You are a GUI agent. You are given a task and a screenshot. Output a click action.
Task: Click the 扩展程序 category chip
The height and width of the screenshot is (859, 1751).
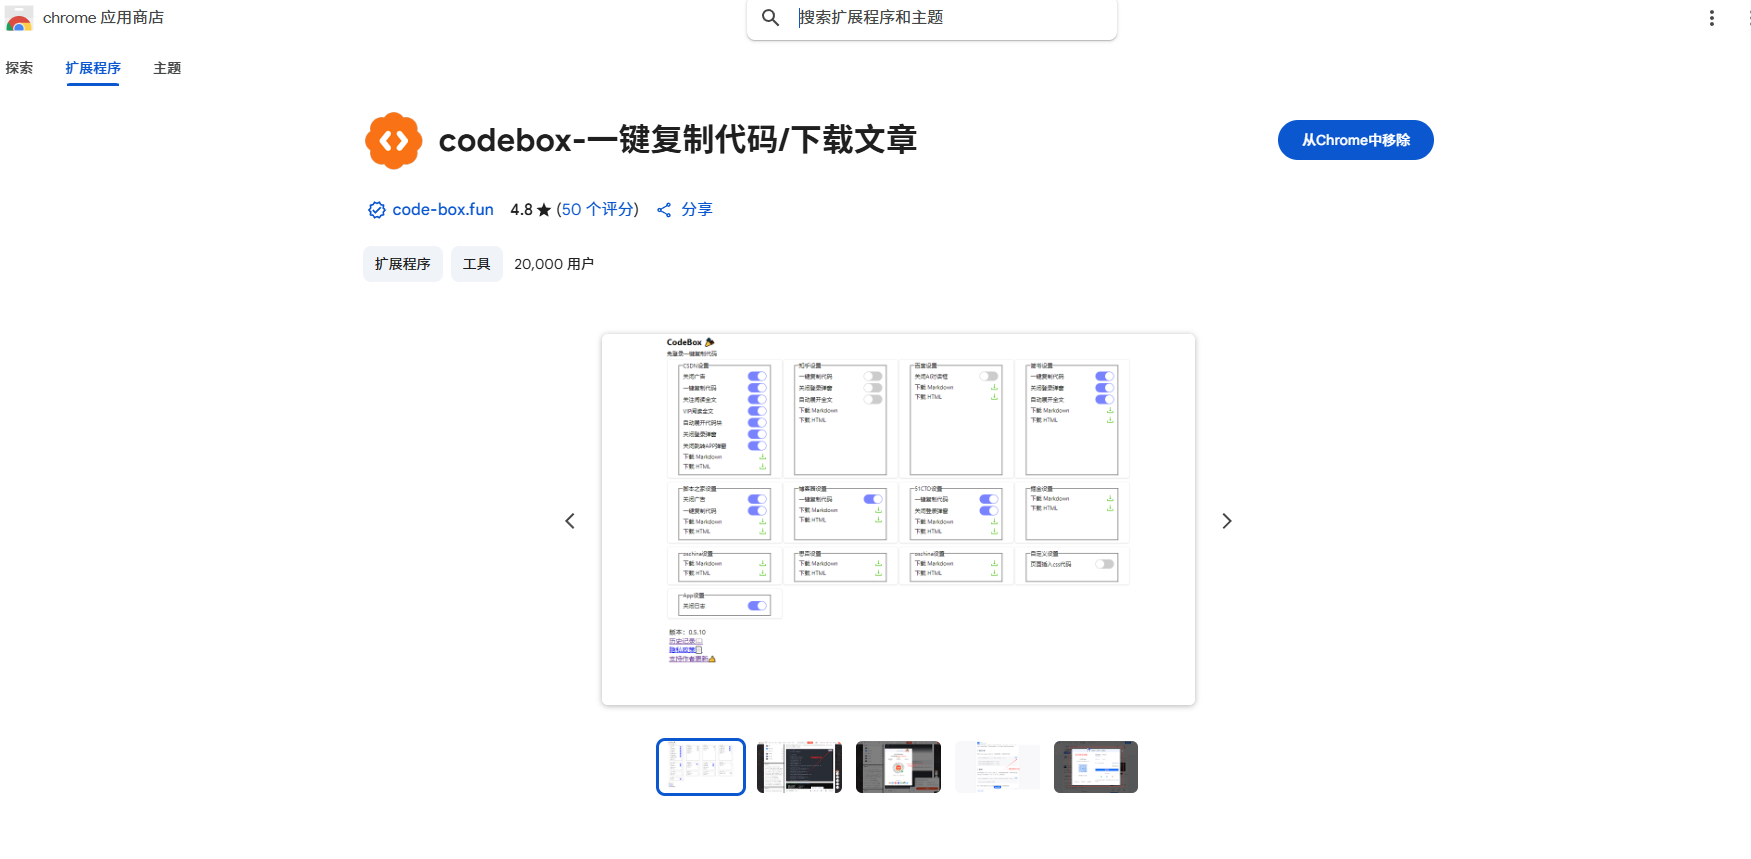point(403,264)
